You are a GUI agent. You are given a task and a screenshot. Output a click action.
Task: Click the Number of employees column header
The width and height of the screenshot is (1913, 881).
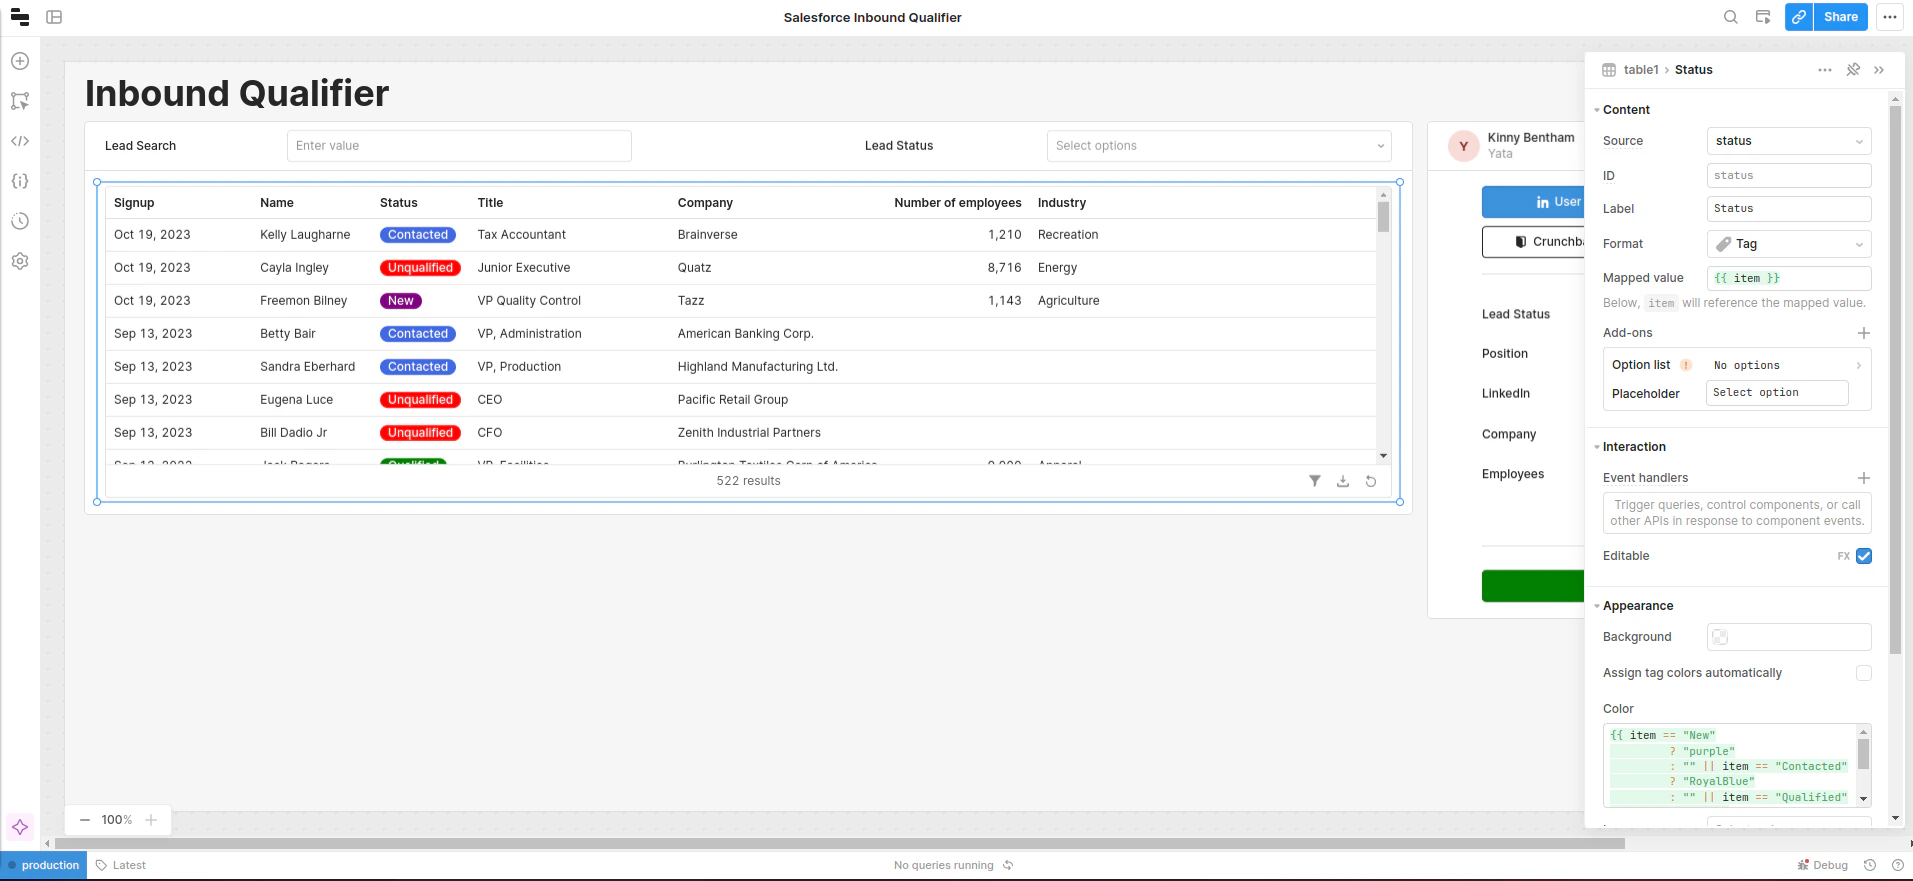[958, 203]
